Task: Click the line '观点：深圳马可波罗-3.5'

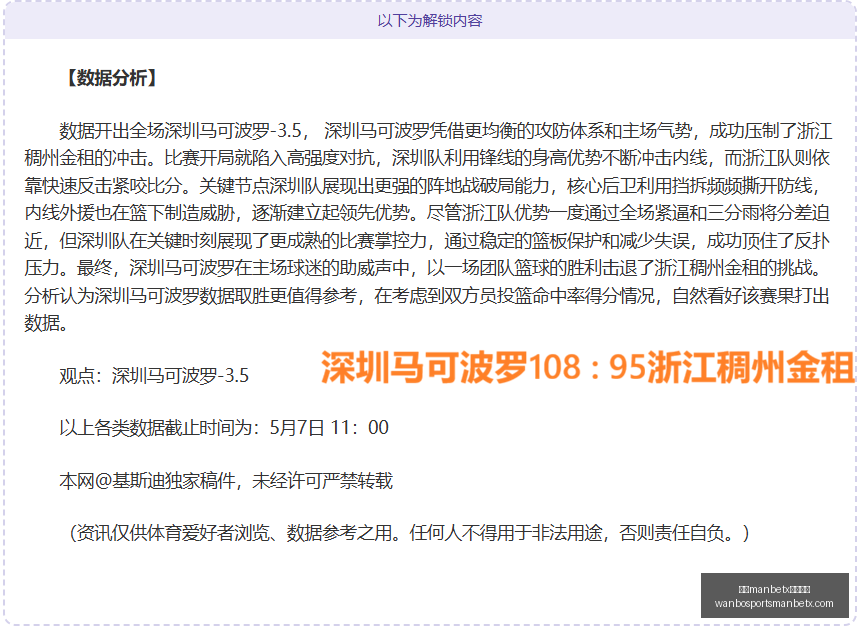Action: (154, 376)
